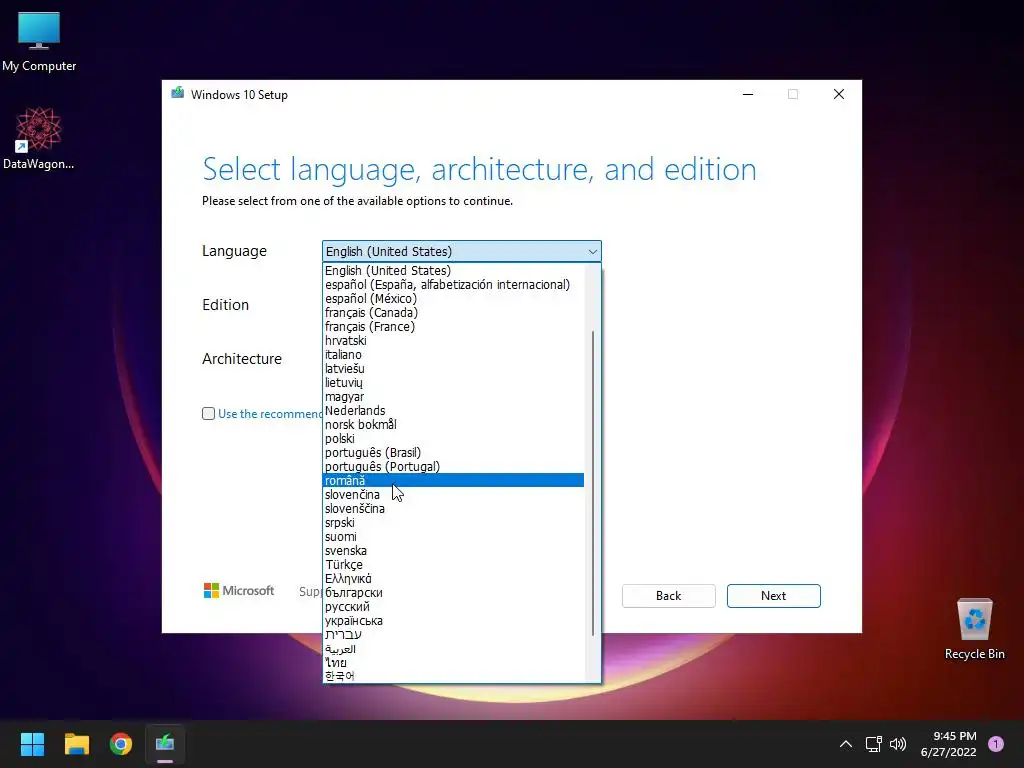Choose français (France) language

tap(453, 327)
